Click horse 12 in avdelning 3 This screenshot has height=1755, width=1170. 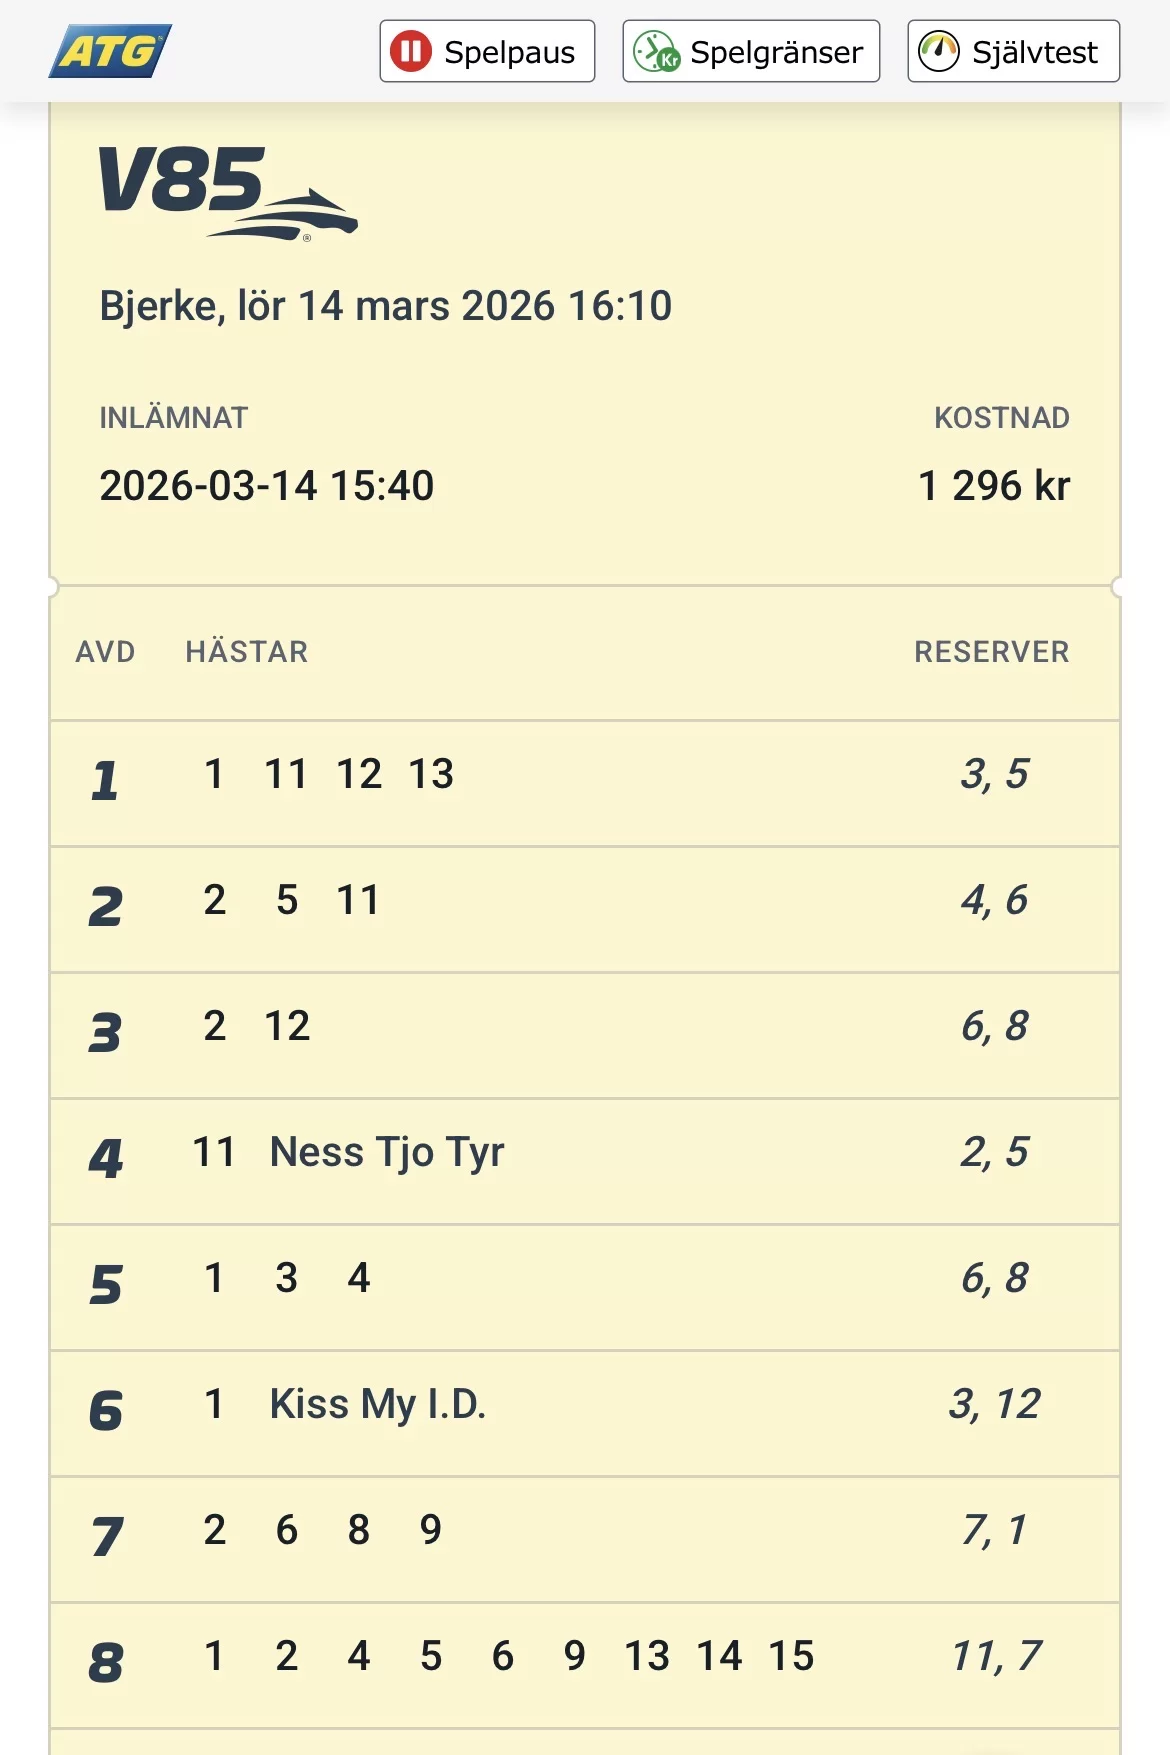coord(287,1026)
